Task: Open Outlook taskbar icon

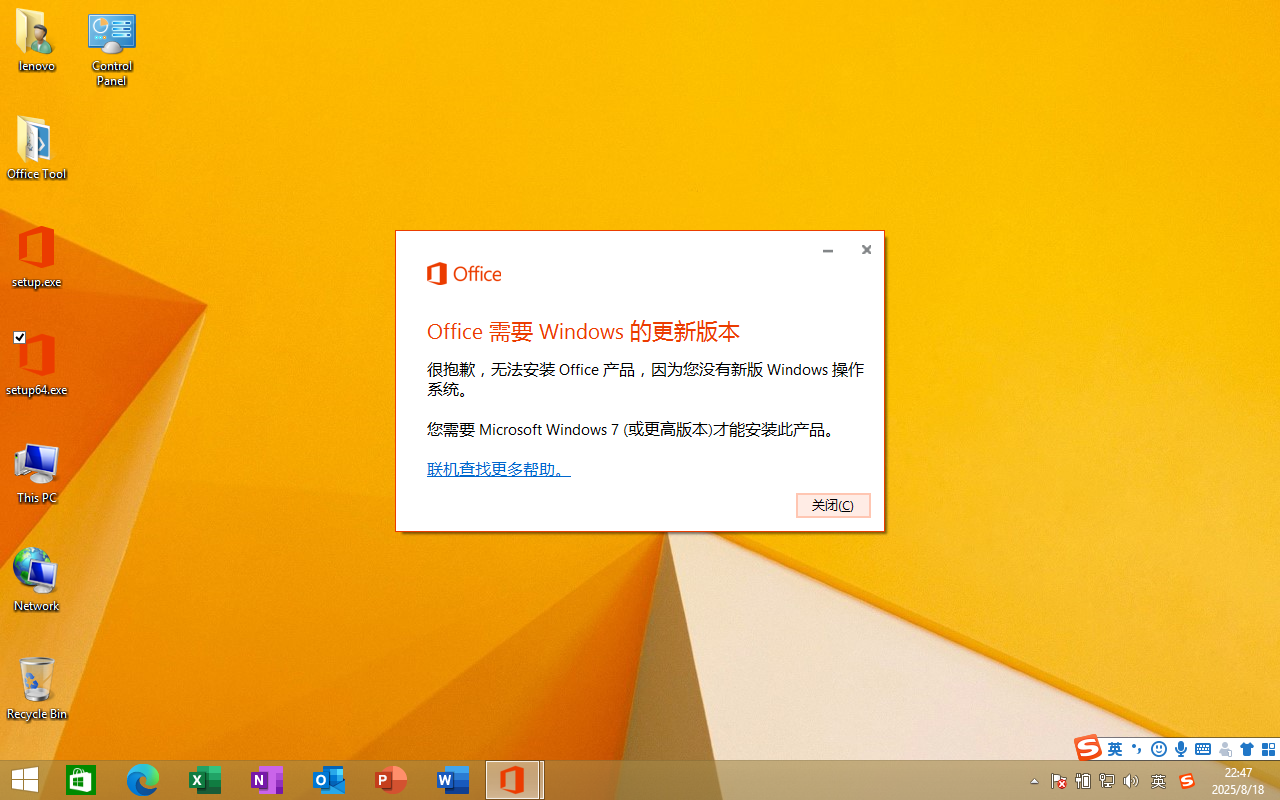Action: [x=329, y=780]
